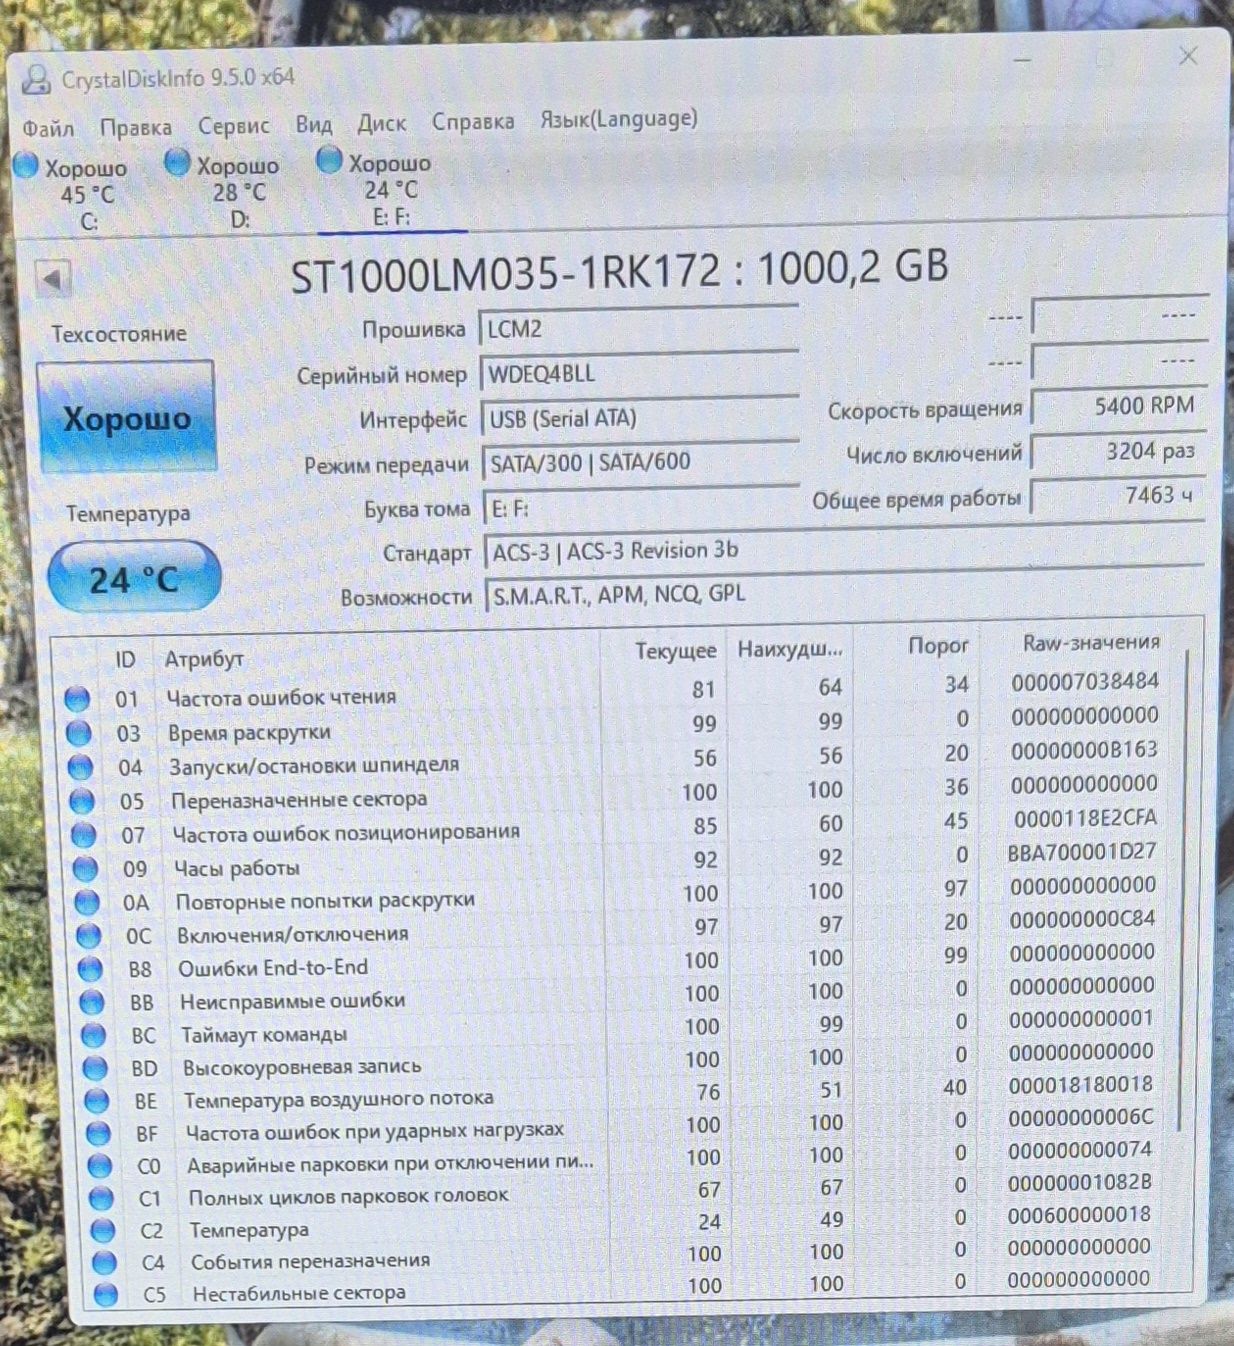Screen dimensions: 1234x1346
Task: Click the previous disk arrow button
Action: pos(53,279)
